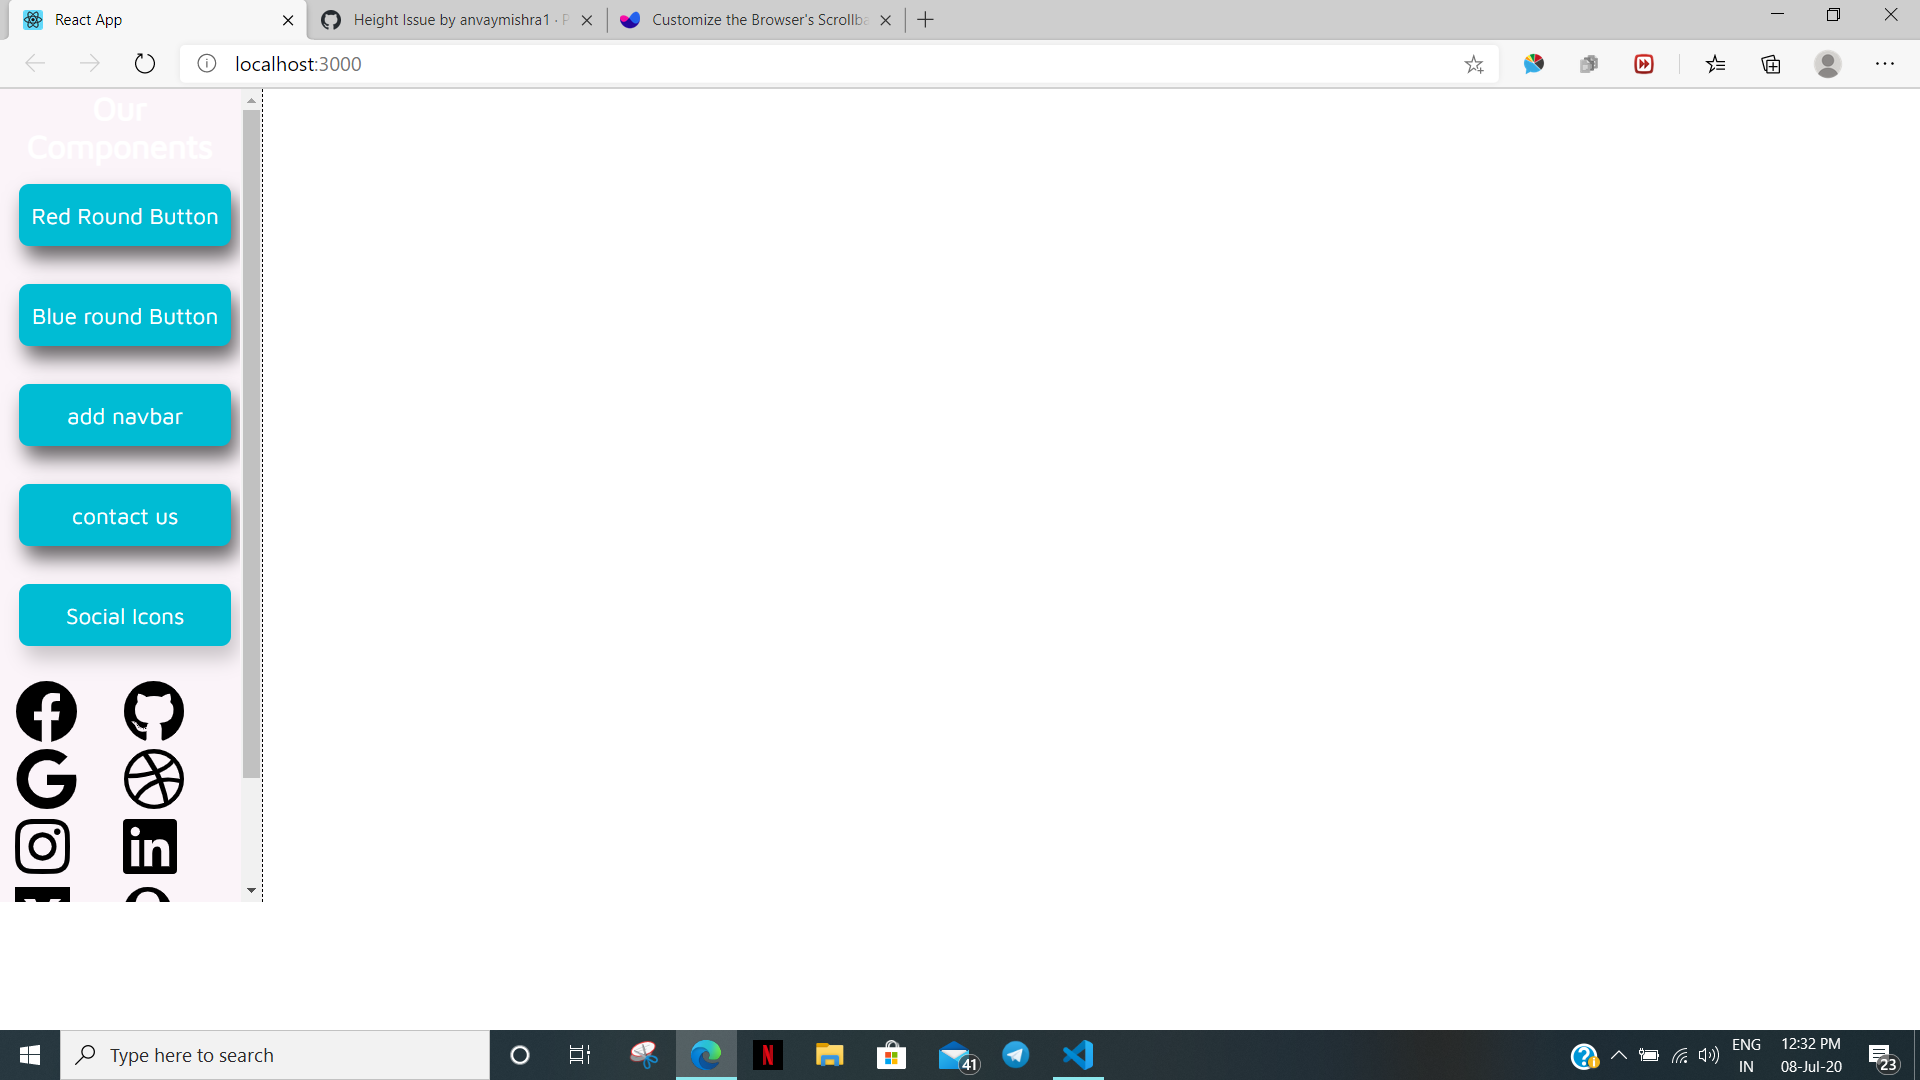Open the Facebook social icon
The width and height of the screenshot is (1920, 1080).
[x=46, y=711]
